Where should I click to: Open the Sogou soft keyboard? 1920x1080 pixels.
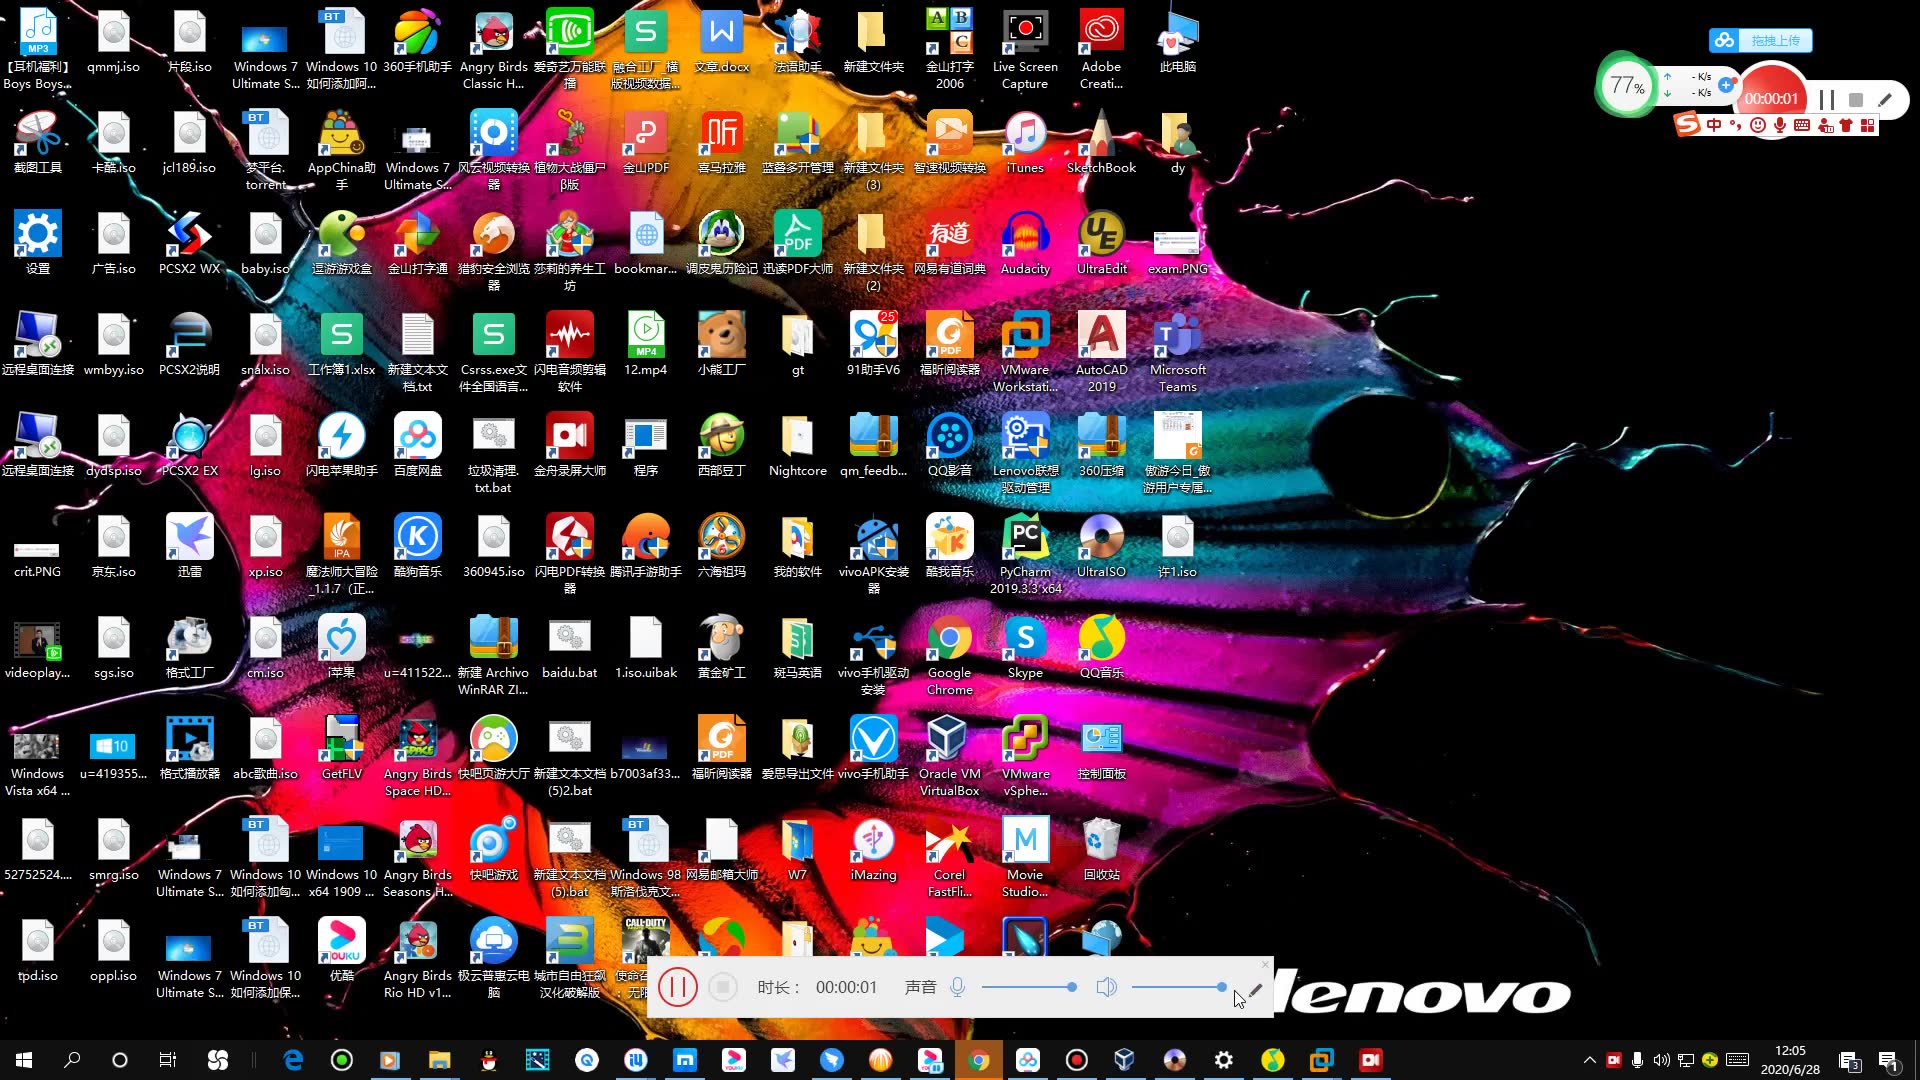1802,125
